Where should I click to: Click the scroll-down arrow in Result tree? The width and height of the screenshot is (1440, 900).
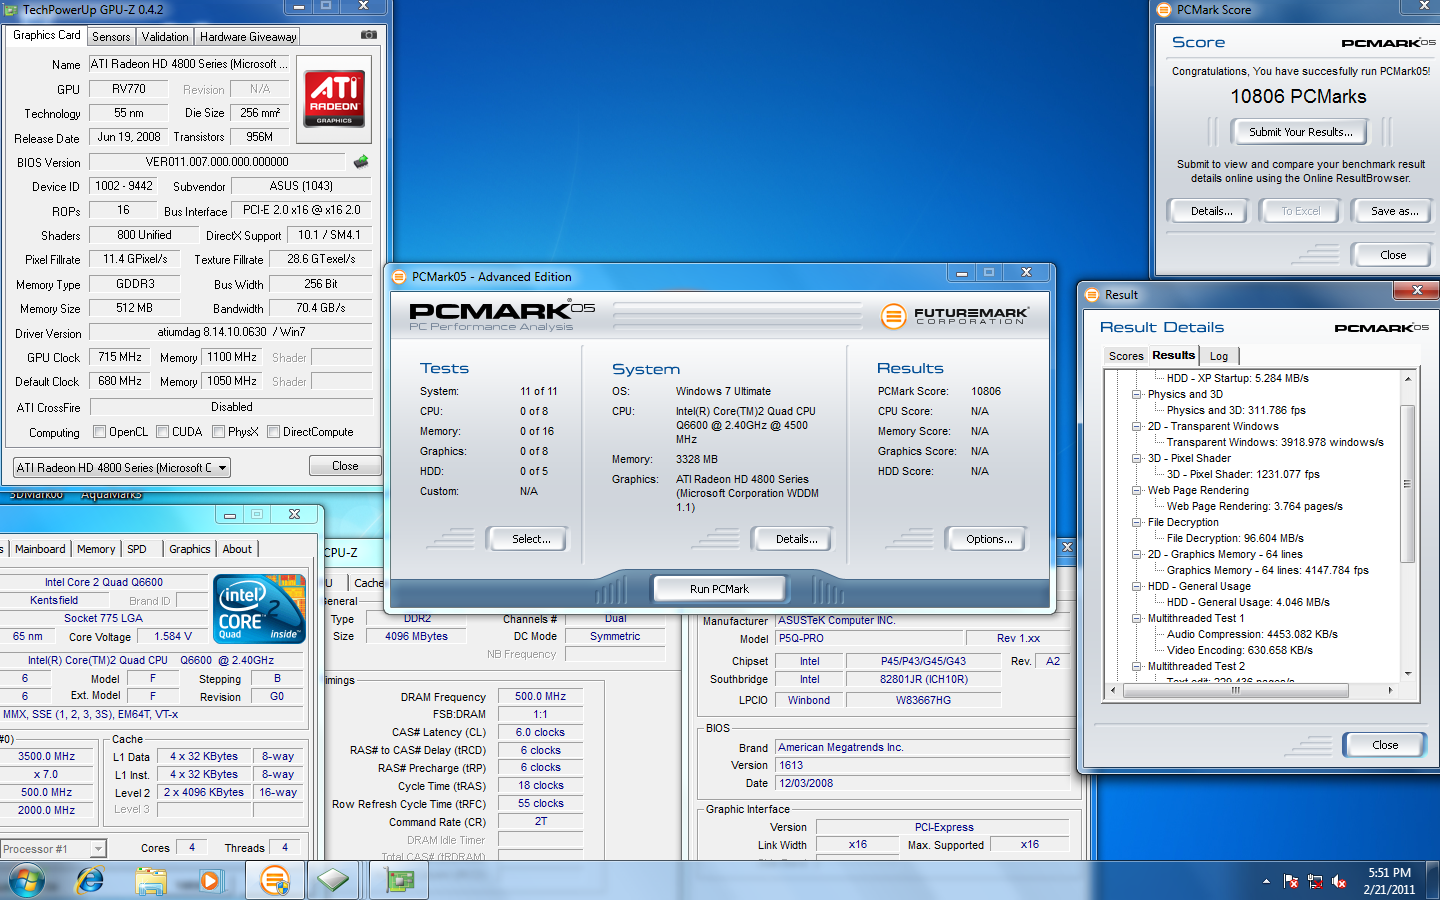click(1407, 674)
